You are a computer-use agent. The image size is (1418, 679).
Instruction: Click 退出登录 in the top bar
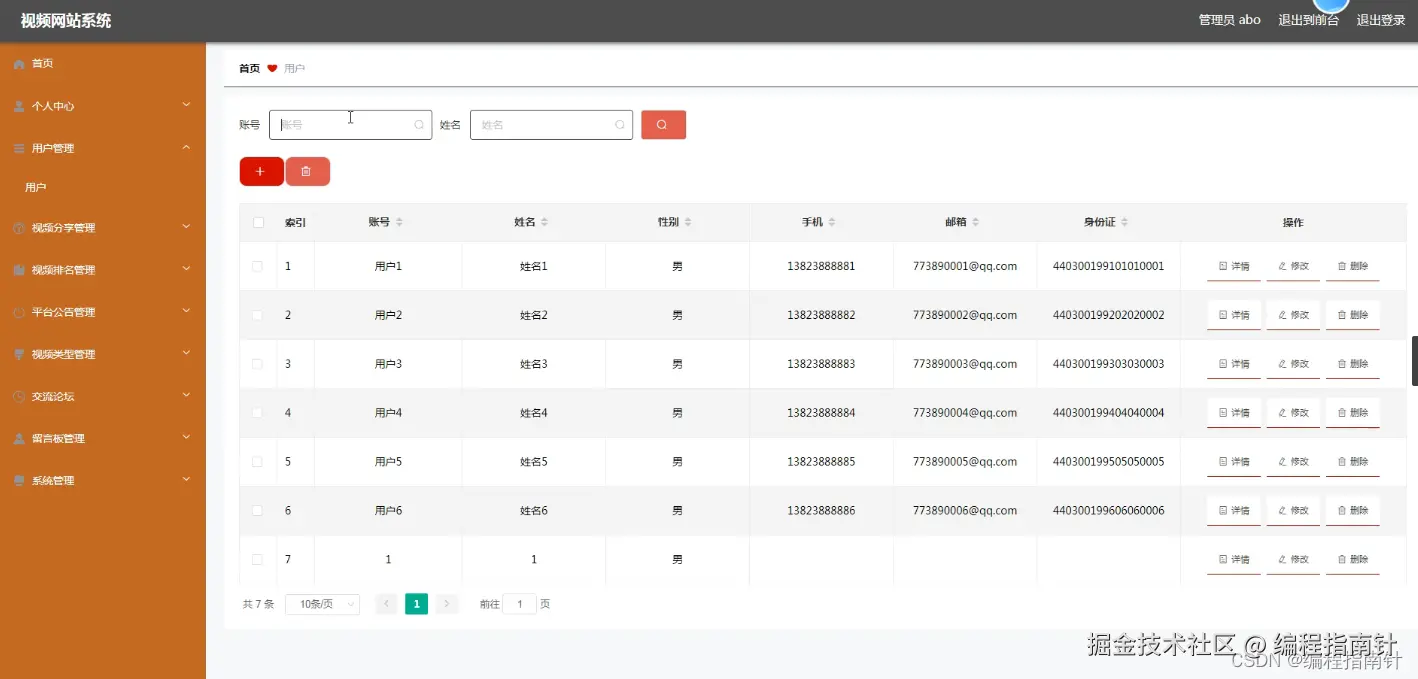tap(1381, 20)
